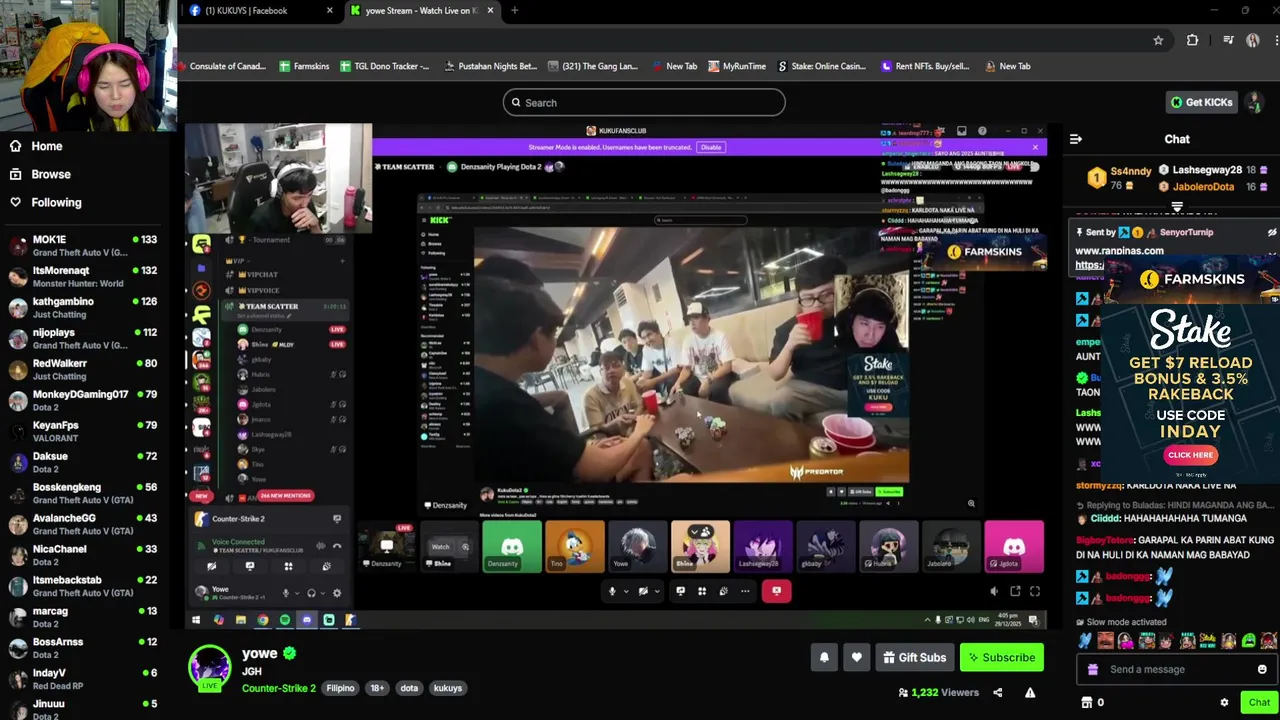Bookmark this page with star icon
Image resolution: width=1280 pixels, height=720 pixels.
1158,40
